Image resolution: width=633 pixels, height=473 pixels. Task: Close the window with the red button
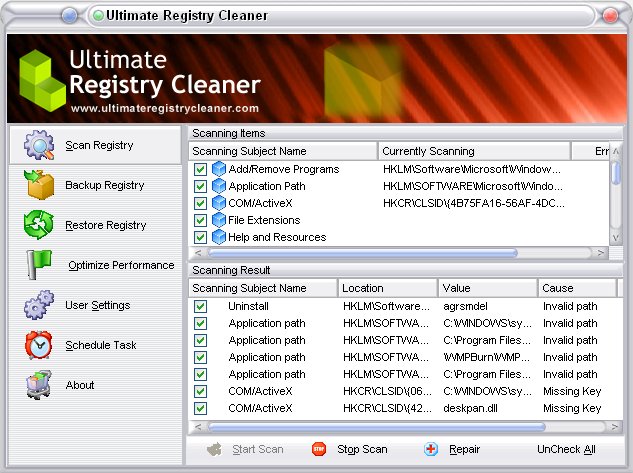(610, 16)
